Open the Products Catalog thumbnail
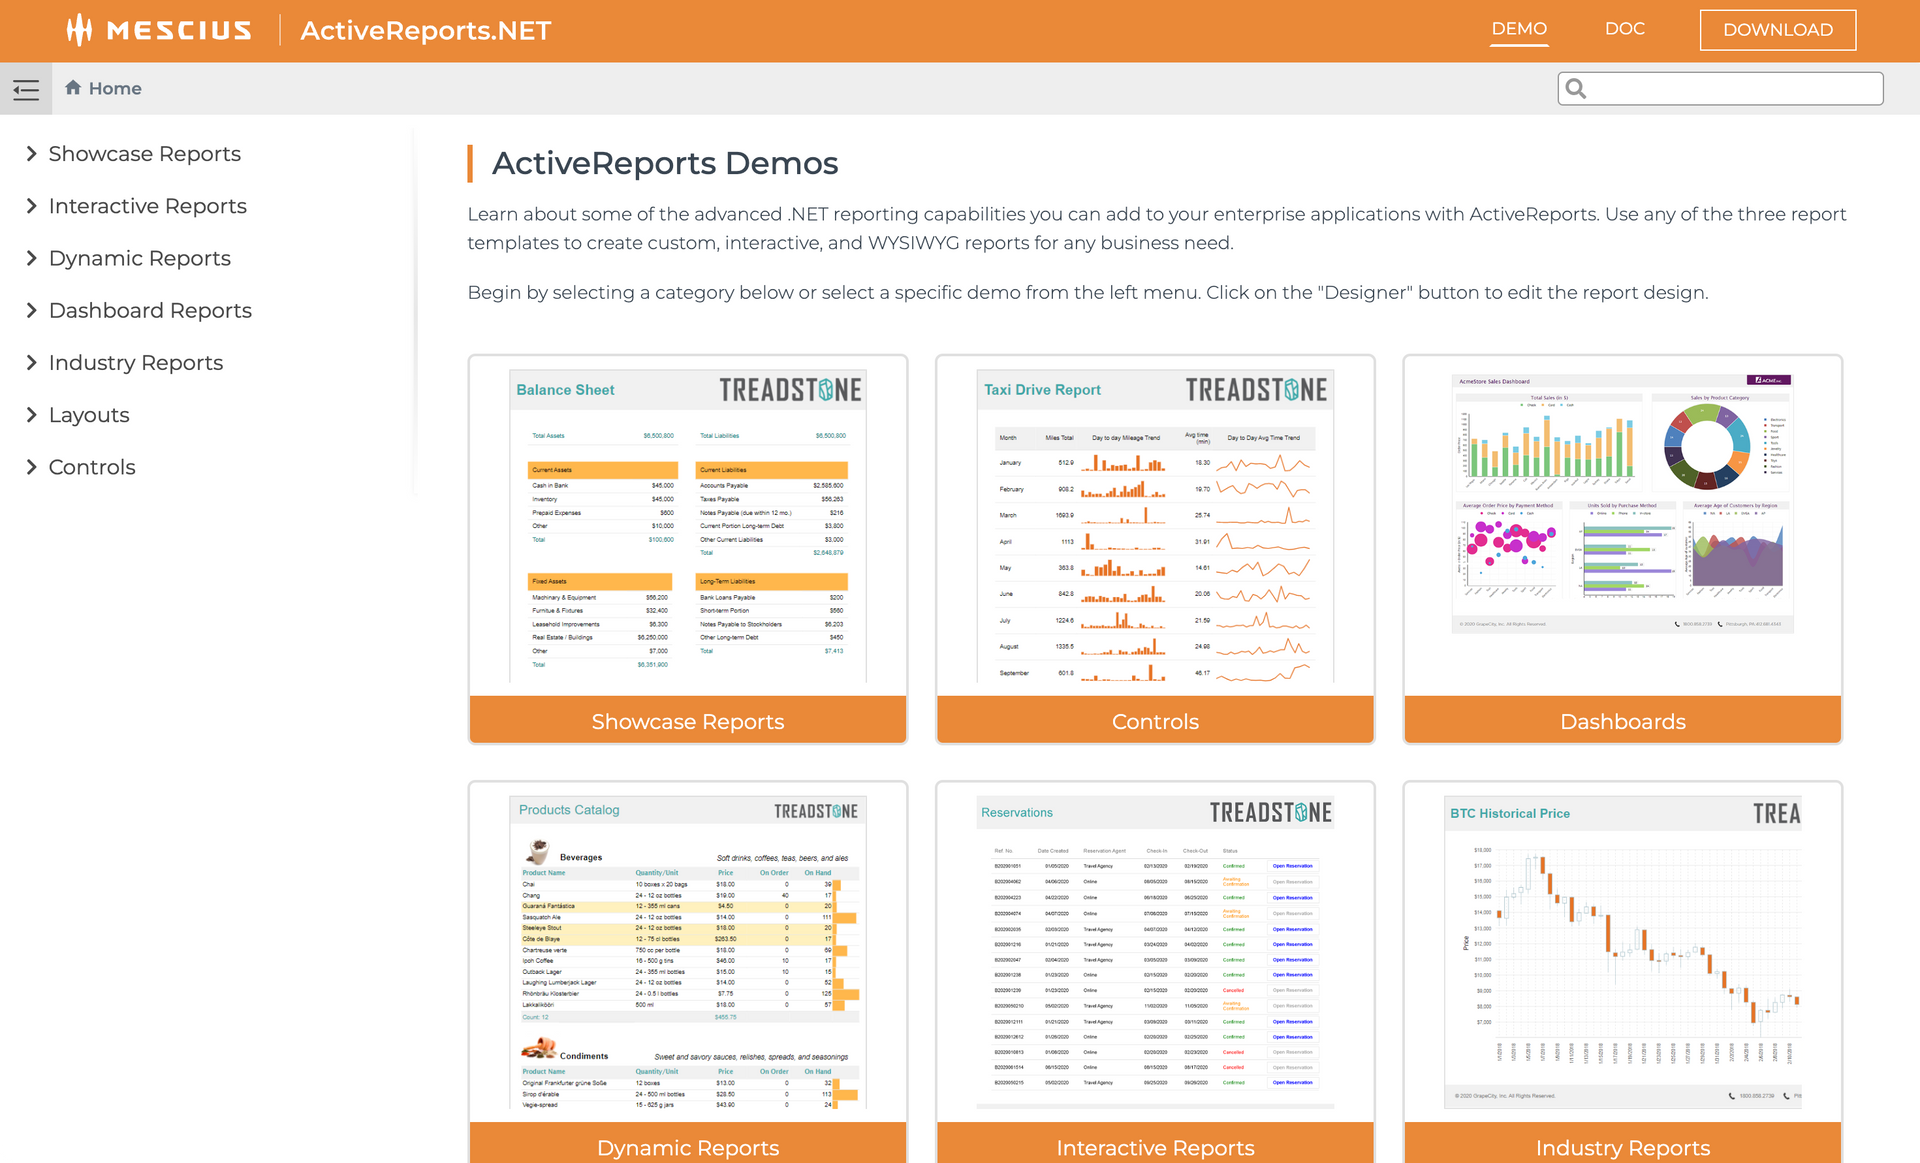The height and width of the screenshot is (1163, 1920). [688, 952]
